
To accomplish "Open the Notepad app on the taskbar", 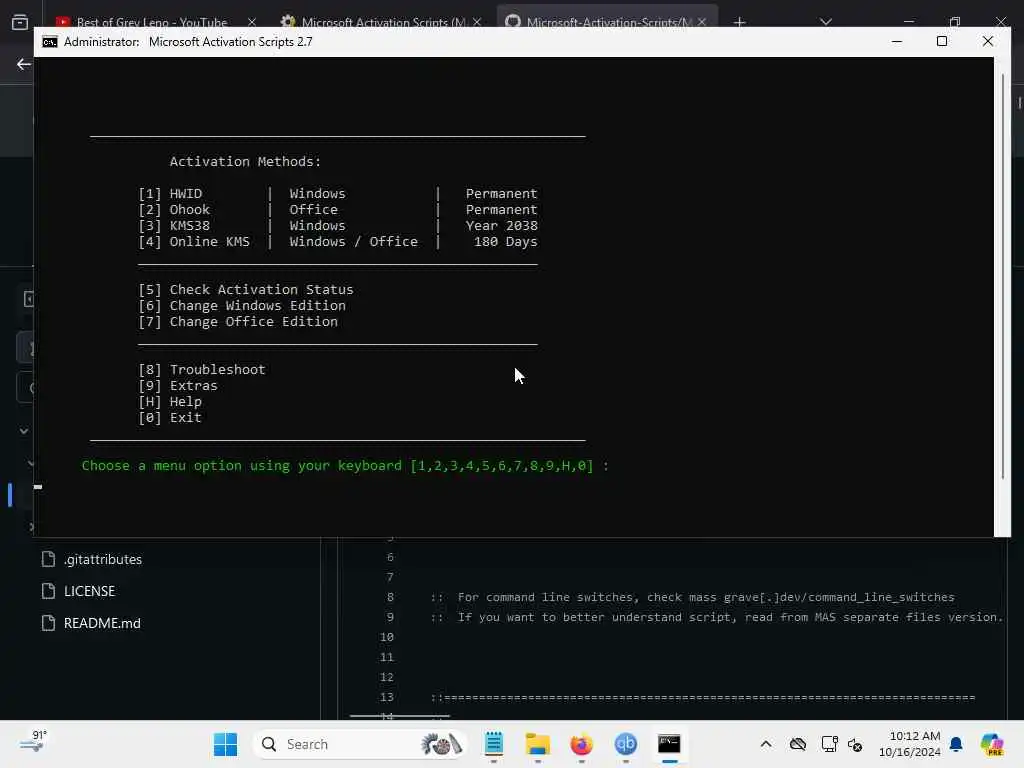I will point(494,744).
